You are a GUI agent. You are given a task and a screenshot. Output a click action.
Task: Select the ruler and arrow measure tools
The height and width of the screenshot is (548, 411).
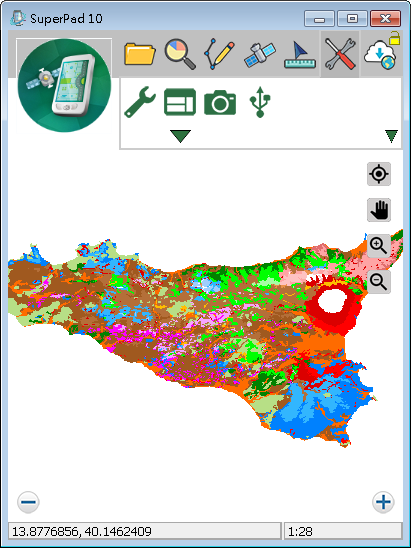pyautogui.click(x=300, y=55)
